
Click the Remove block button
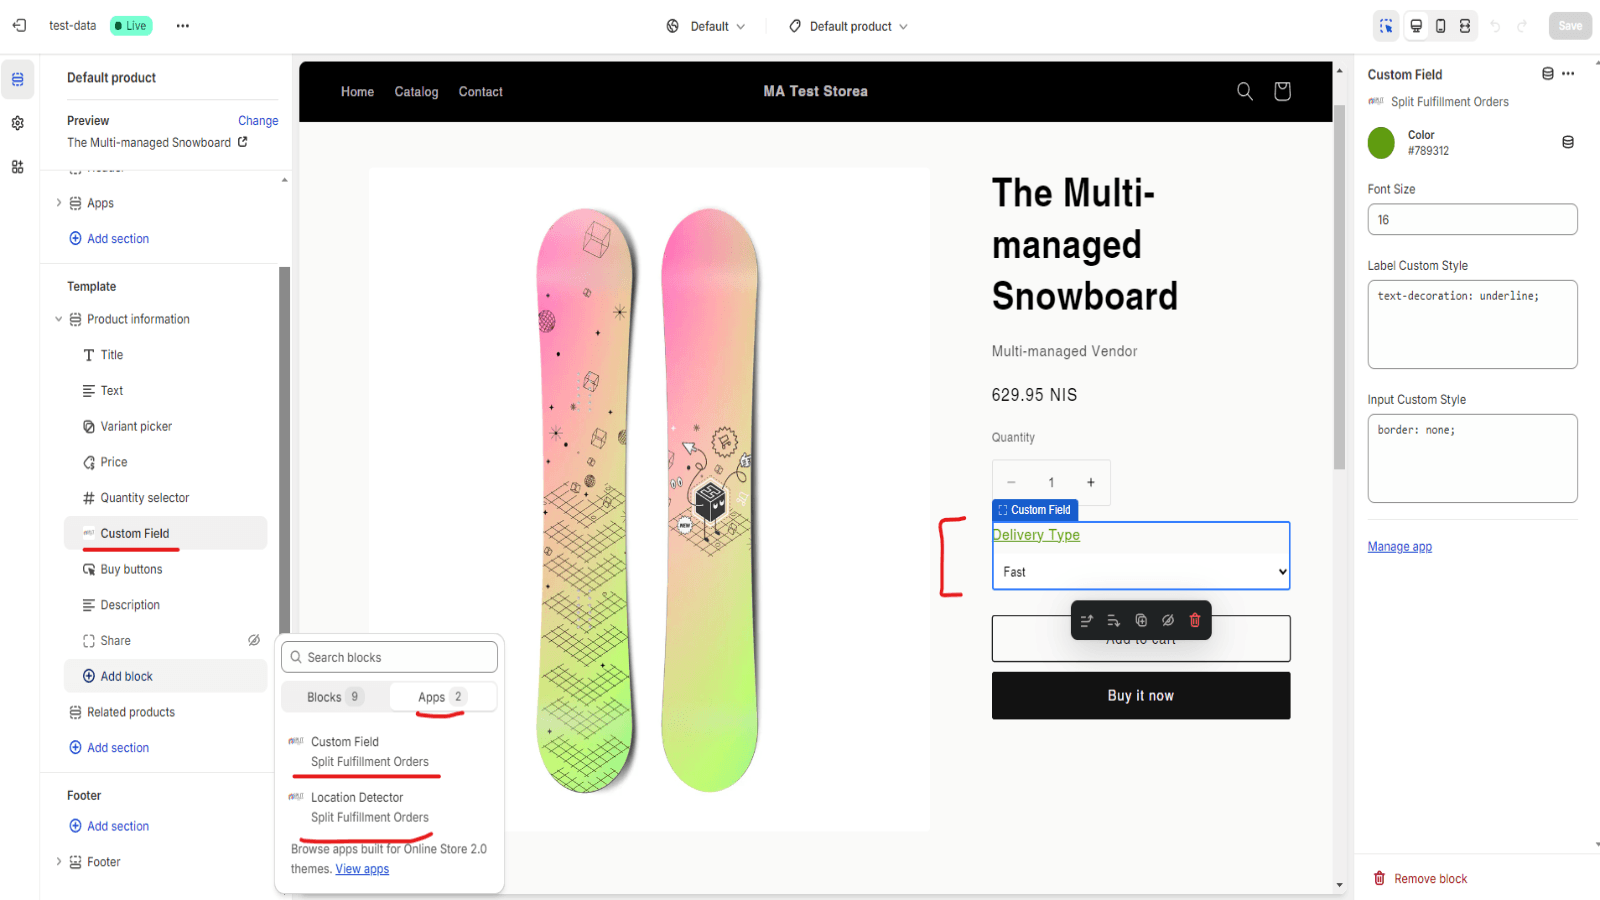tap(1420, 879)
